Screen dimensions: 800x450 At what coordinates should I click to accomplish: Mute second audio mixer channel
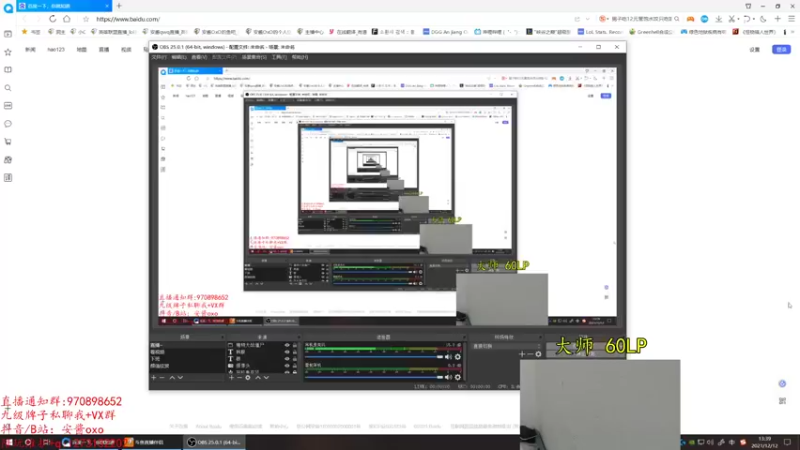448,378
